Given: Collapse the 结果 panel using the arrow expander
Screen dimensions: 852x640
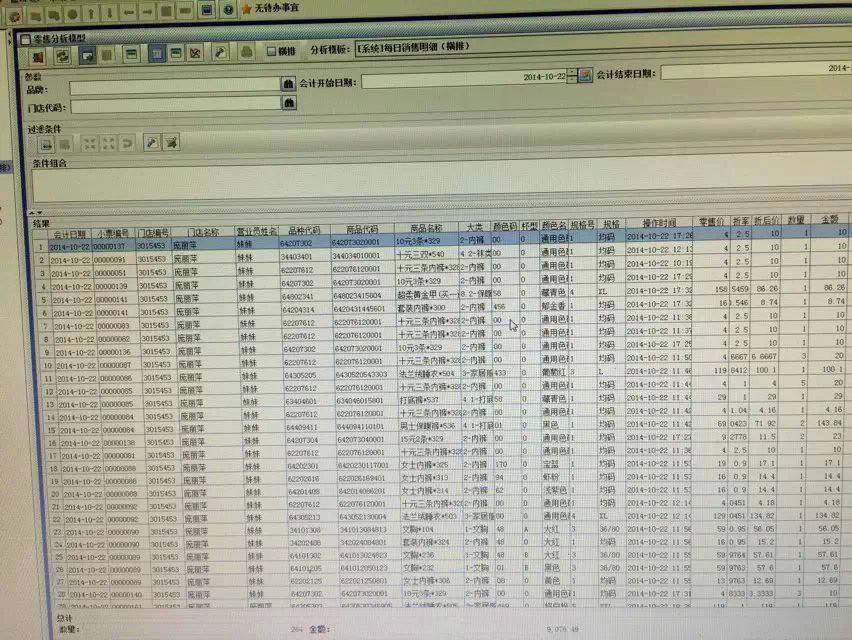Looking at the screenshot, I should pyautogui.click(x=33, y=212).
